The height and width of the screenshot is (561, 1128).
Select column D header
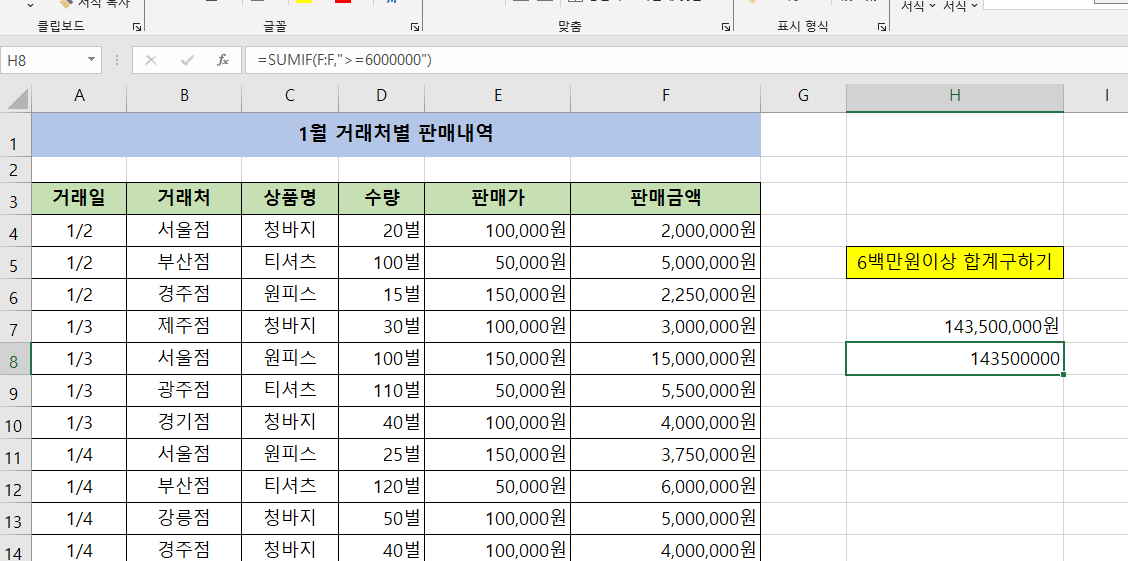point(381,99)
